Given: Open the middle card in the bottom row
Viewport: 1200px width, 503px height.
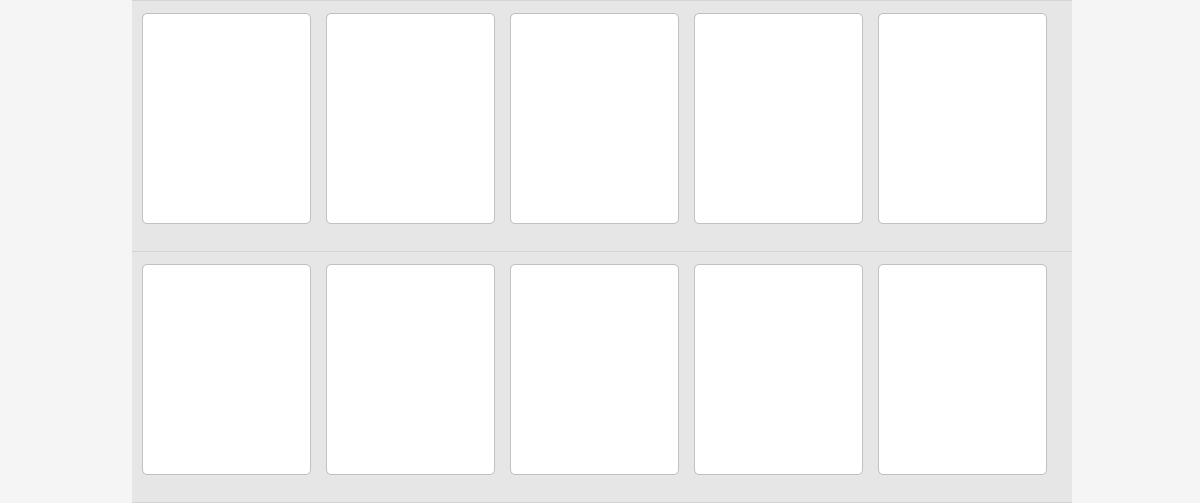Looking at the screenshot, I should coord(594,369).
